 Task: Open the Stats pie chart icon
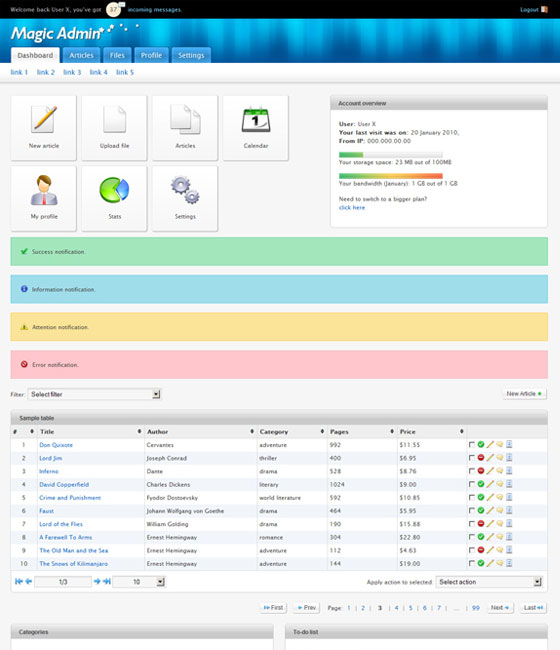point(114,190)
